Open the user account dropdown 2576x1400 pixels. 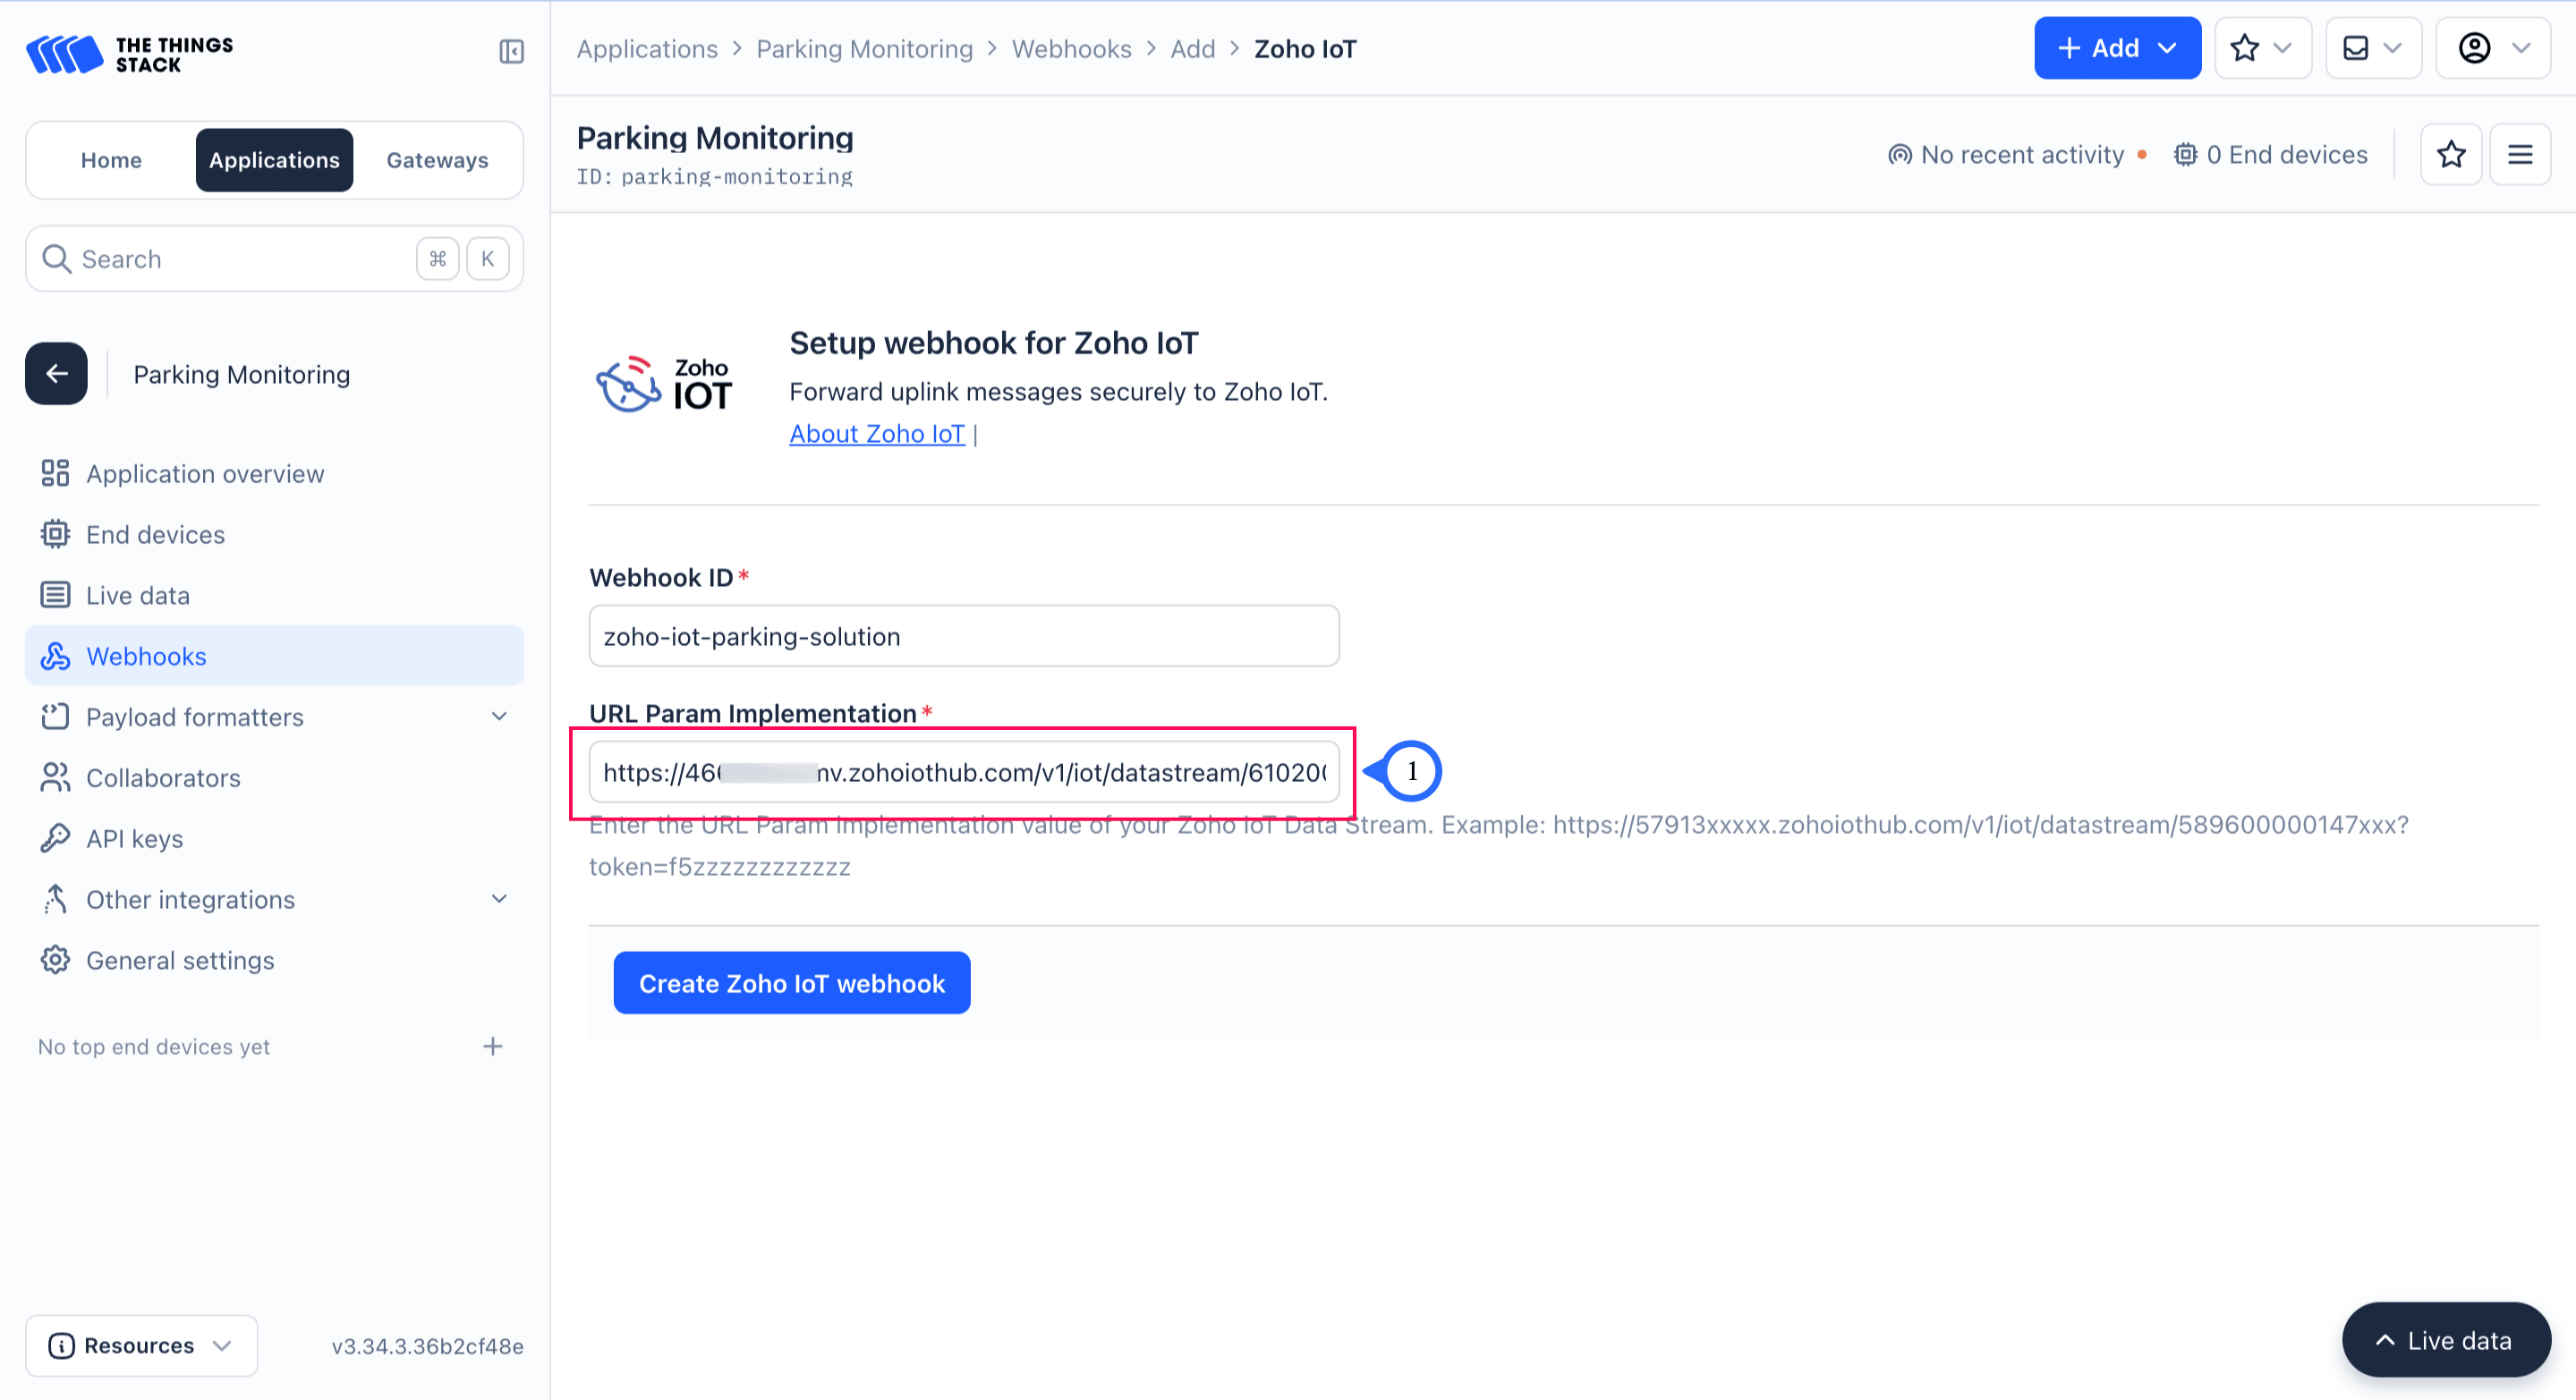(2492, 47)
